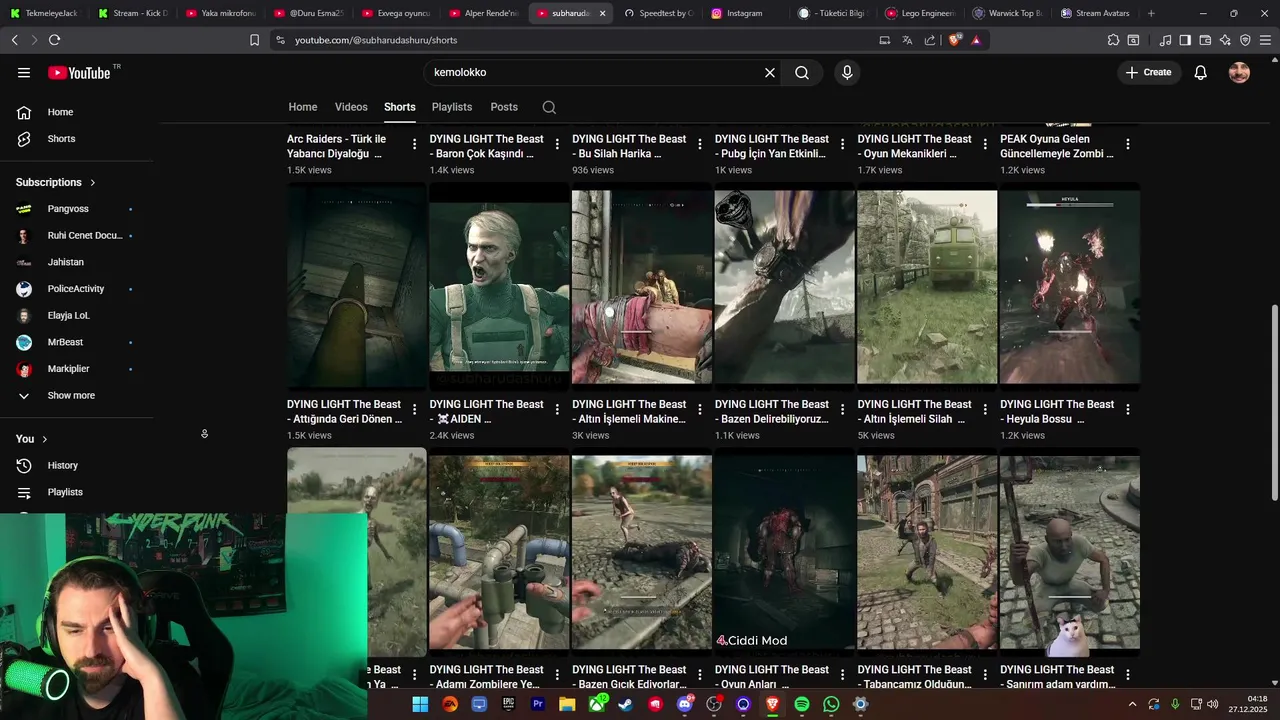Open the music note playlist icon
The width and height of the screenshot is (1280, 720).
[x=1165, y=40]
